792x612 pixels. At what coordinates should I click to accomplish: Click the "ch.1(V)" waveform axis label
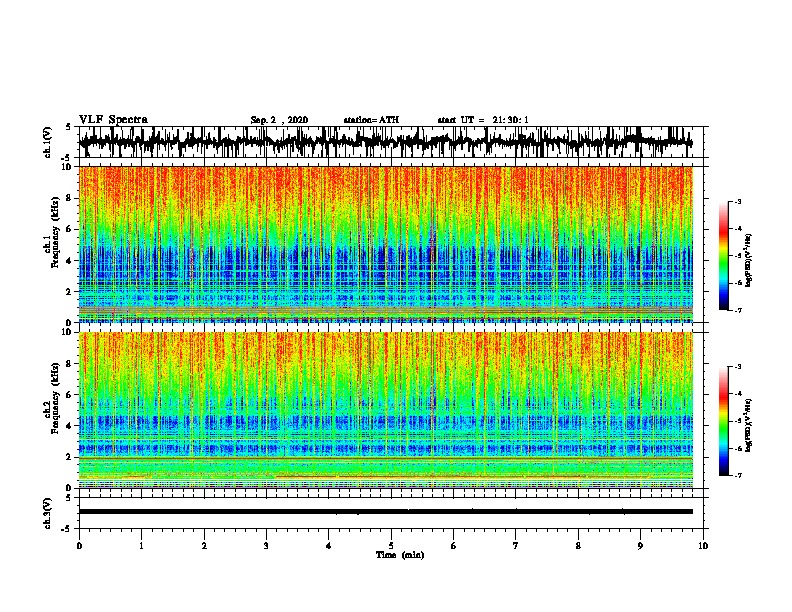(x=48, y=142)
